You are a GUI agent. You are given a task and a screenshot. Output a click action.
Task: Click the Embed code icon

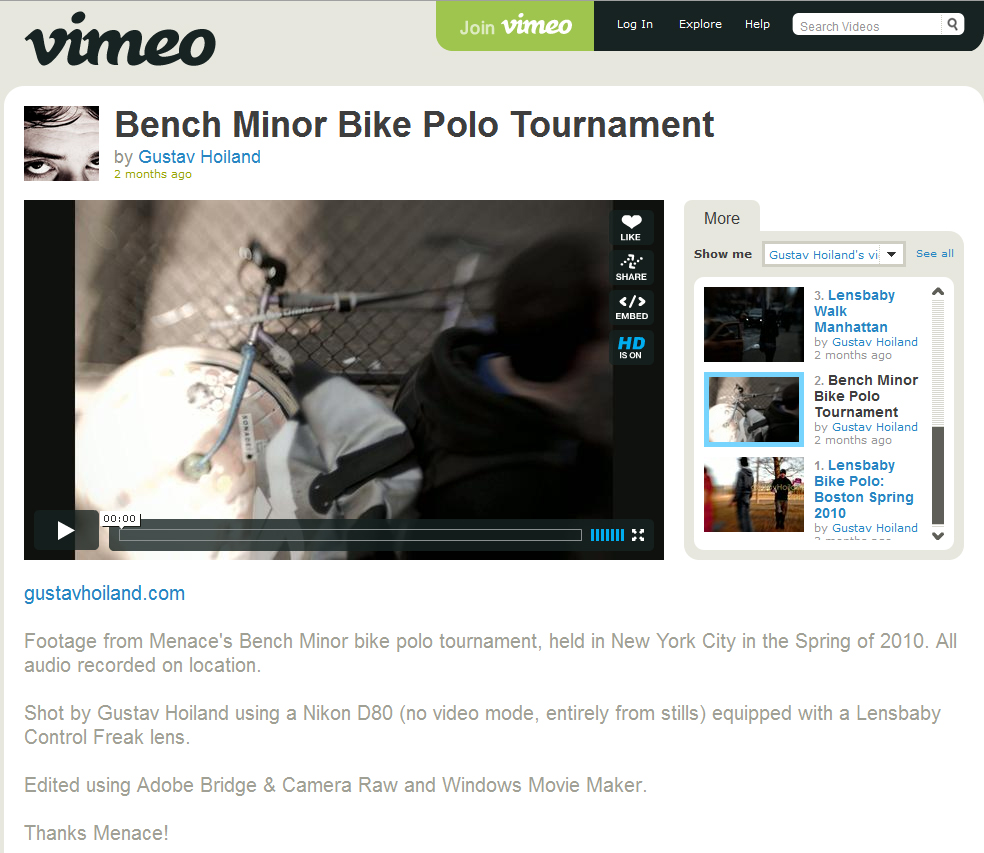[631, 307]
